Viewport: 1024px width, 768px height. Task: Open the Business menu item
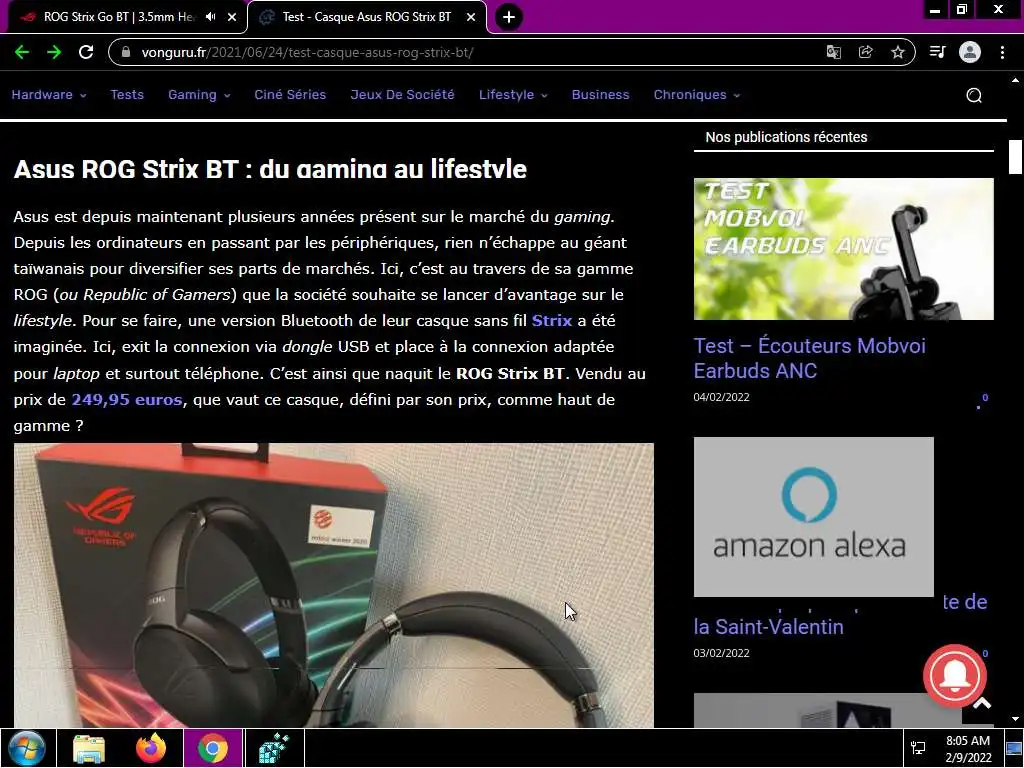600,95
